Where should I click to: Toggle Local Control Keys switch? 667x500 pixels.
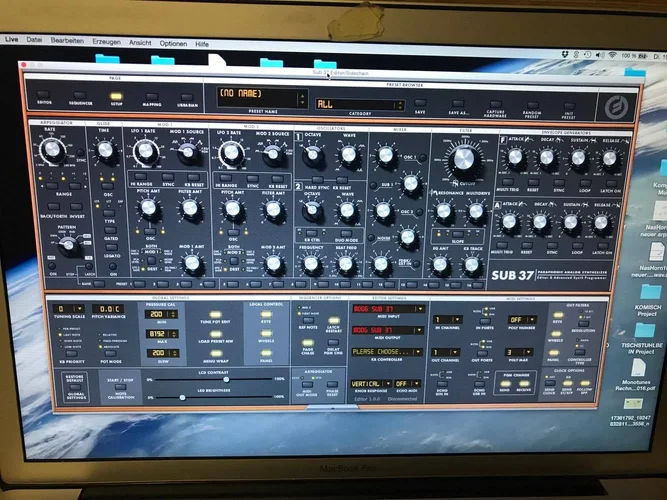tap(266, 314)
